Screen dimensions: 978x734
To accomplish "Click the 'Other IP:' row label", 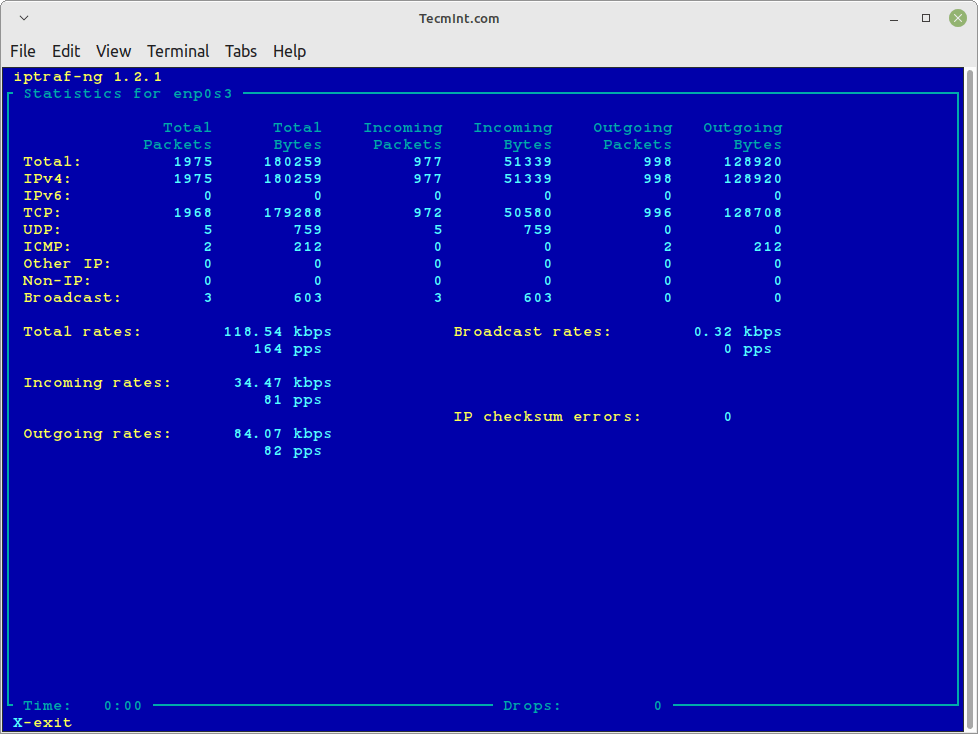I will [x=67, y=264].
